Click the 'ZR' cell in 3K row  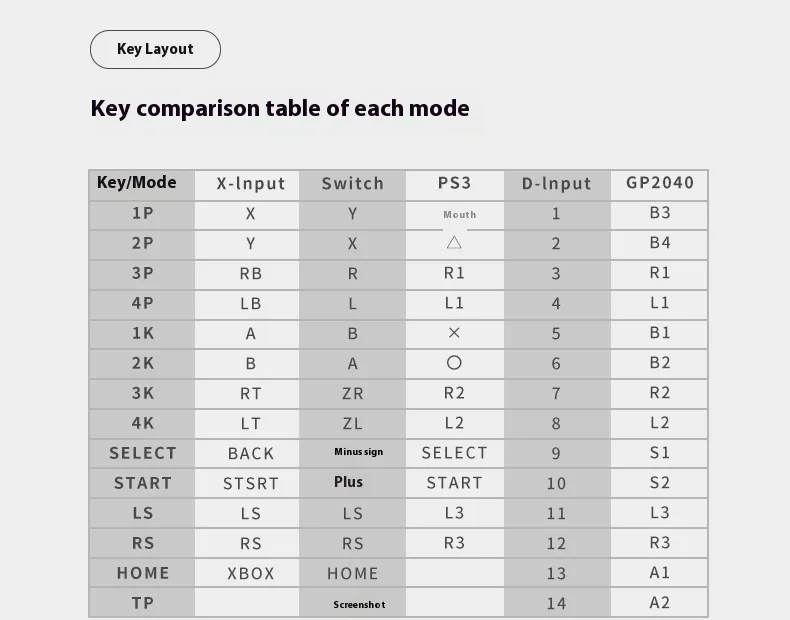coord(353,393)
